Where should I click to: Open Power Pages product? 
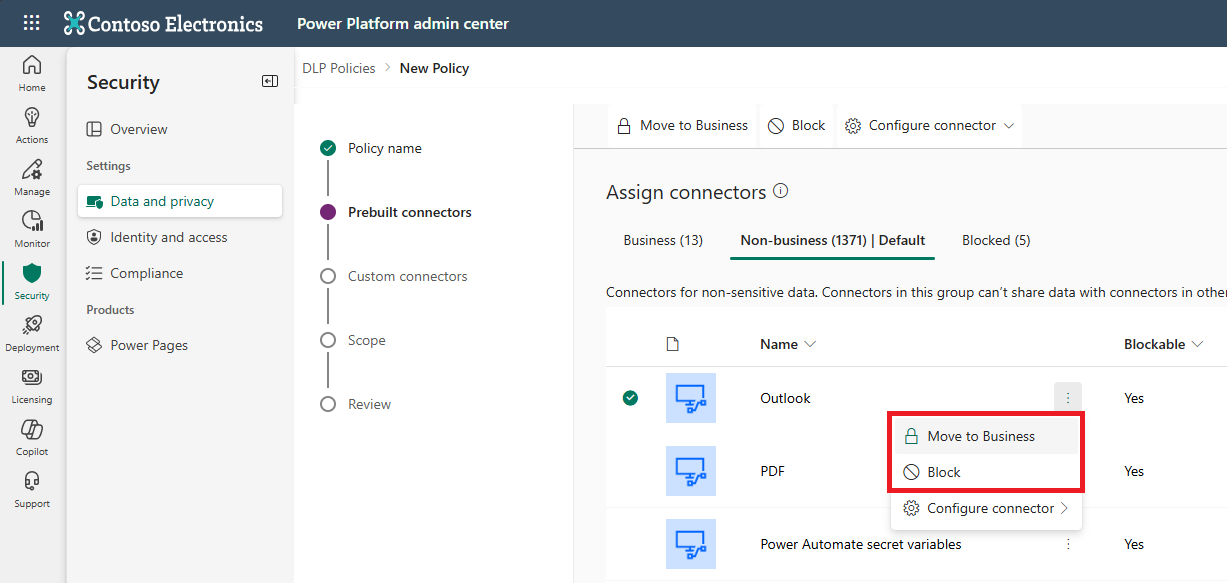180,345
